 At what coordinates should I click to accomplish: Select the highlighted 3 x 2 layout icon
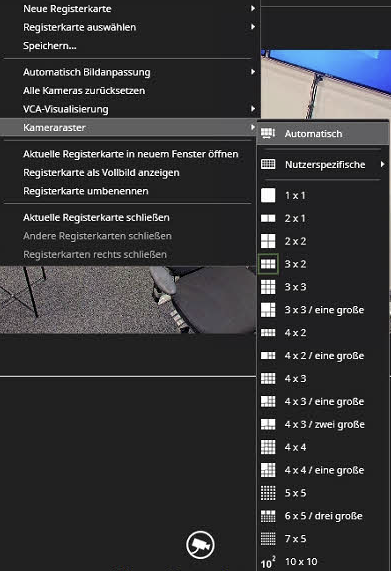tap(268, 264)
